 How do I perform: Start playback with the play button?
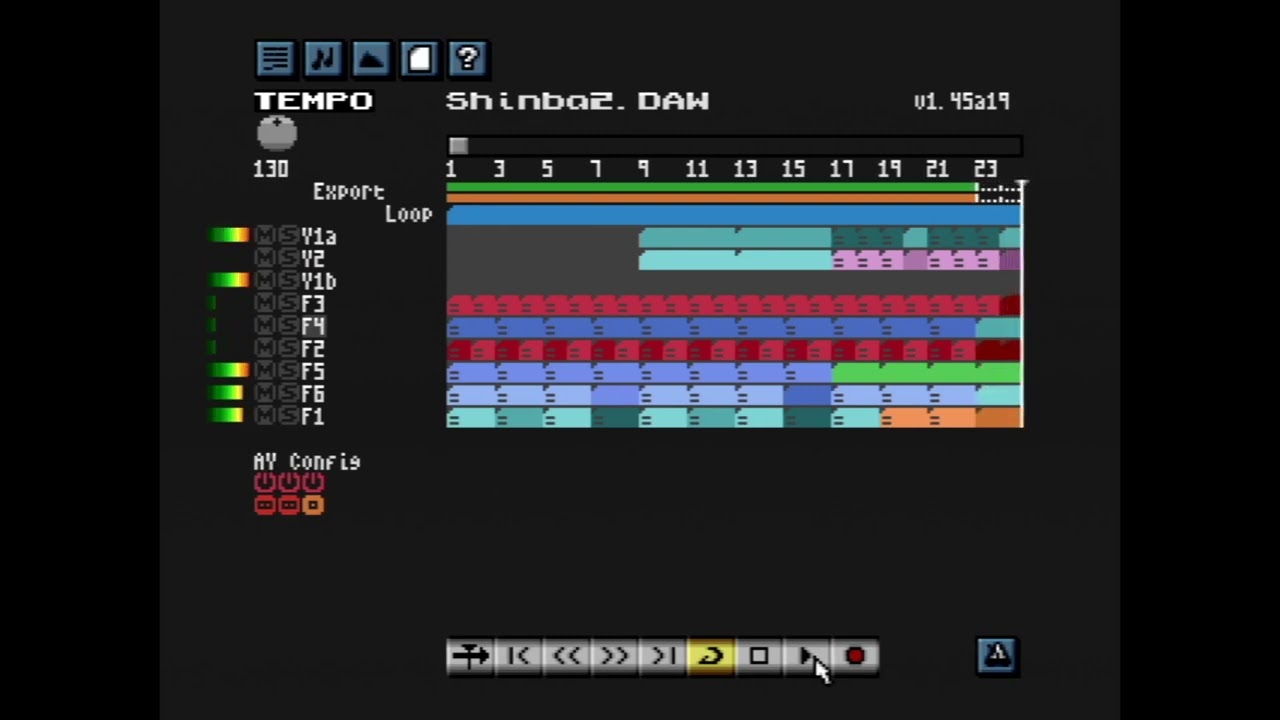point(806,656)
